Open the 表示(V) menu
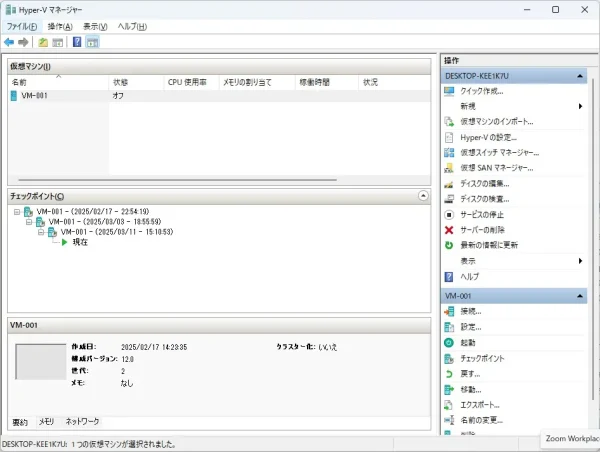This screenshot has width=600, height=452. [95, 26]
